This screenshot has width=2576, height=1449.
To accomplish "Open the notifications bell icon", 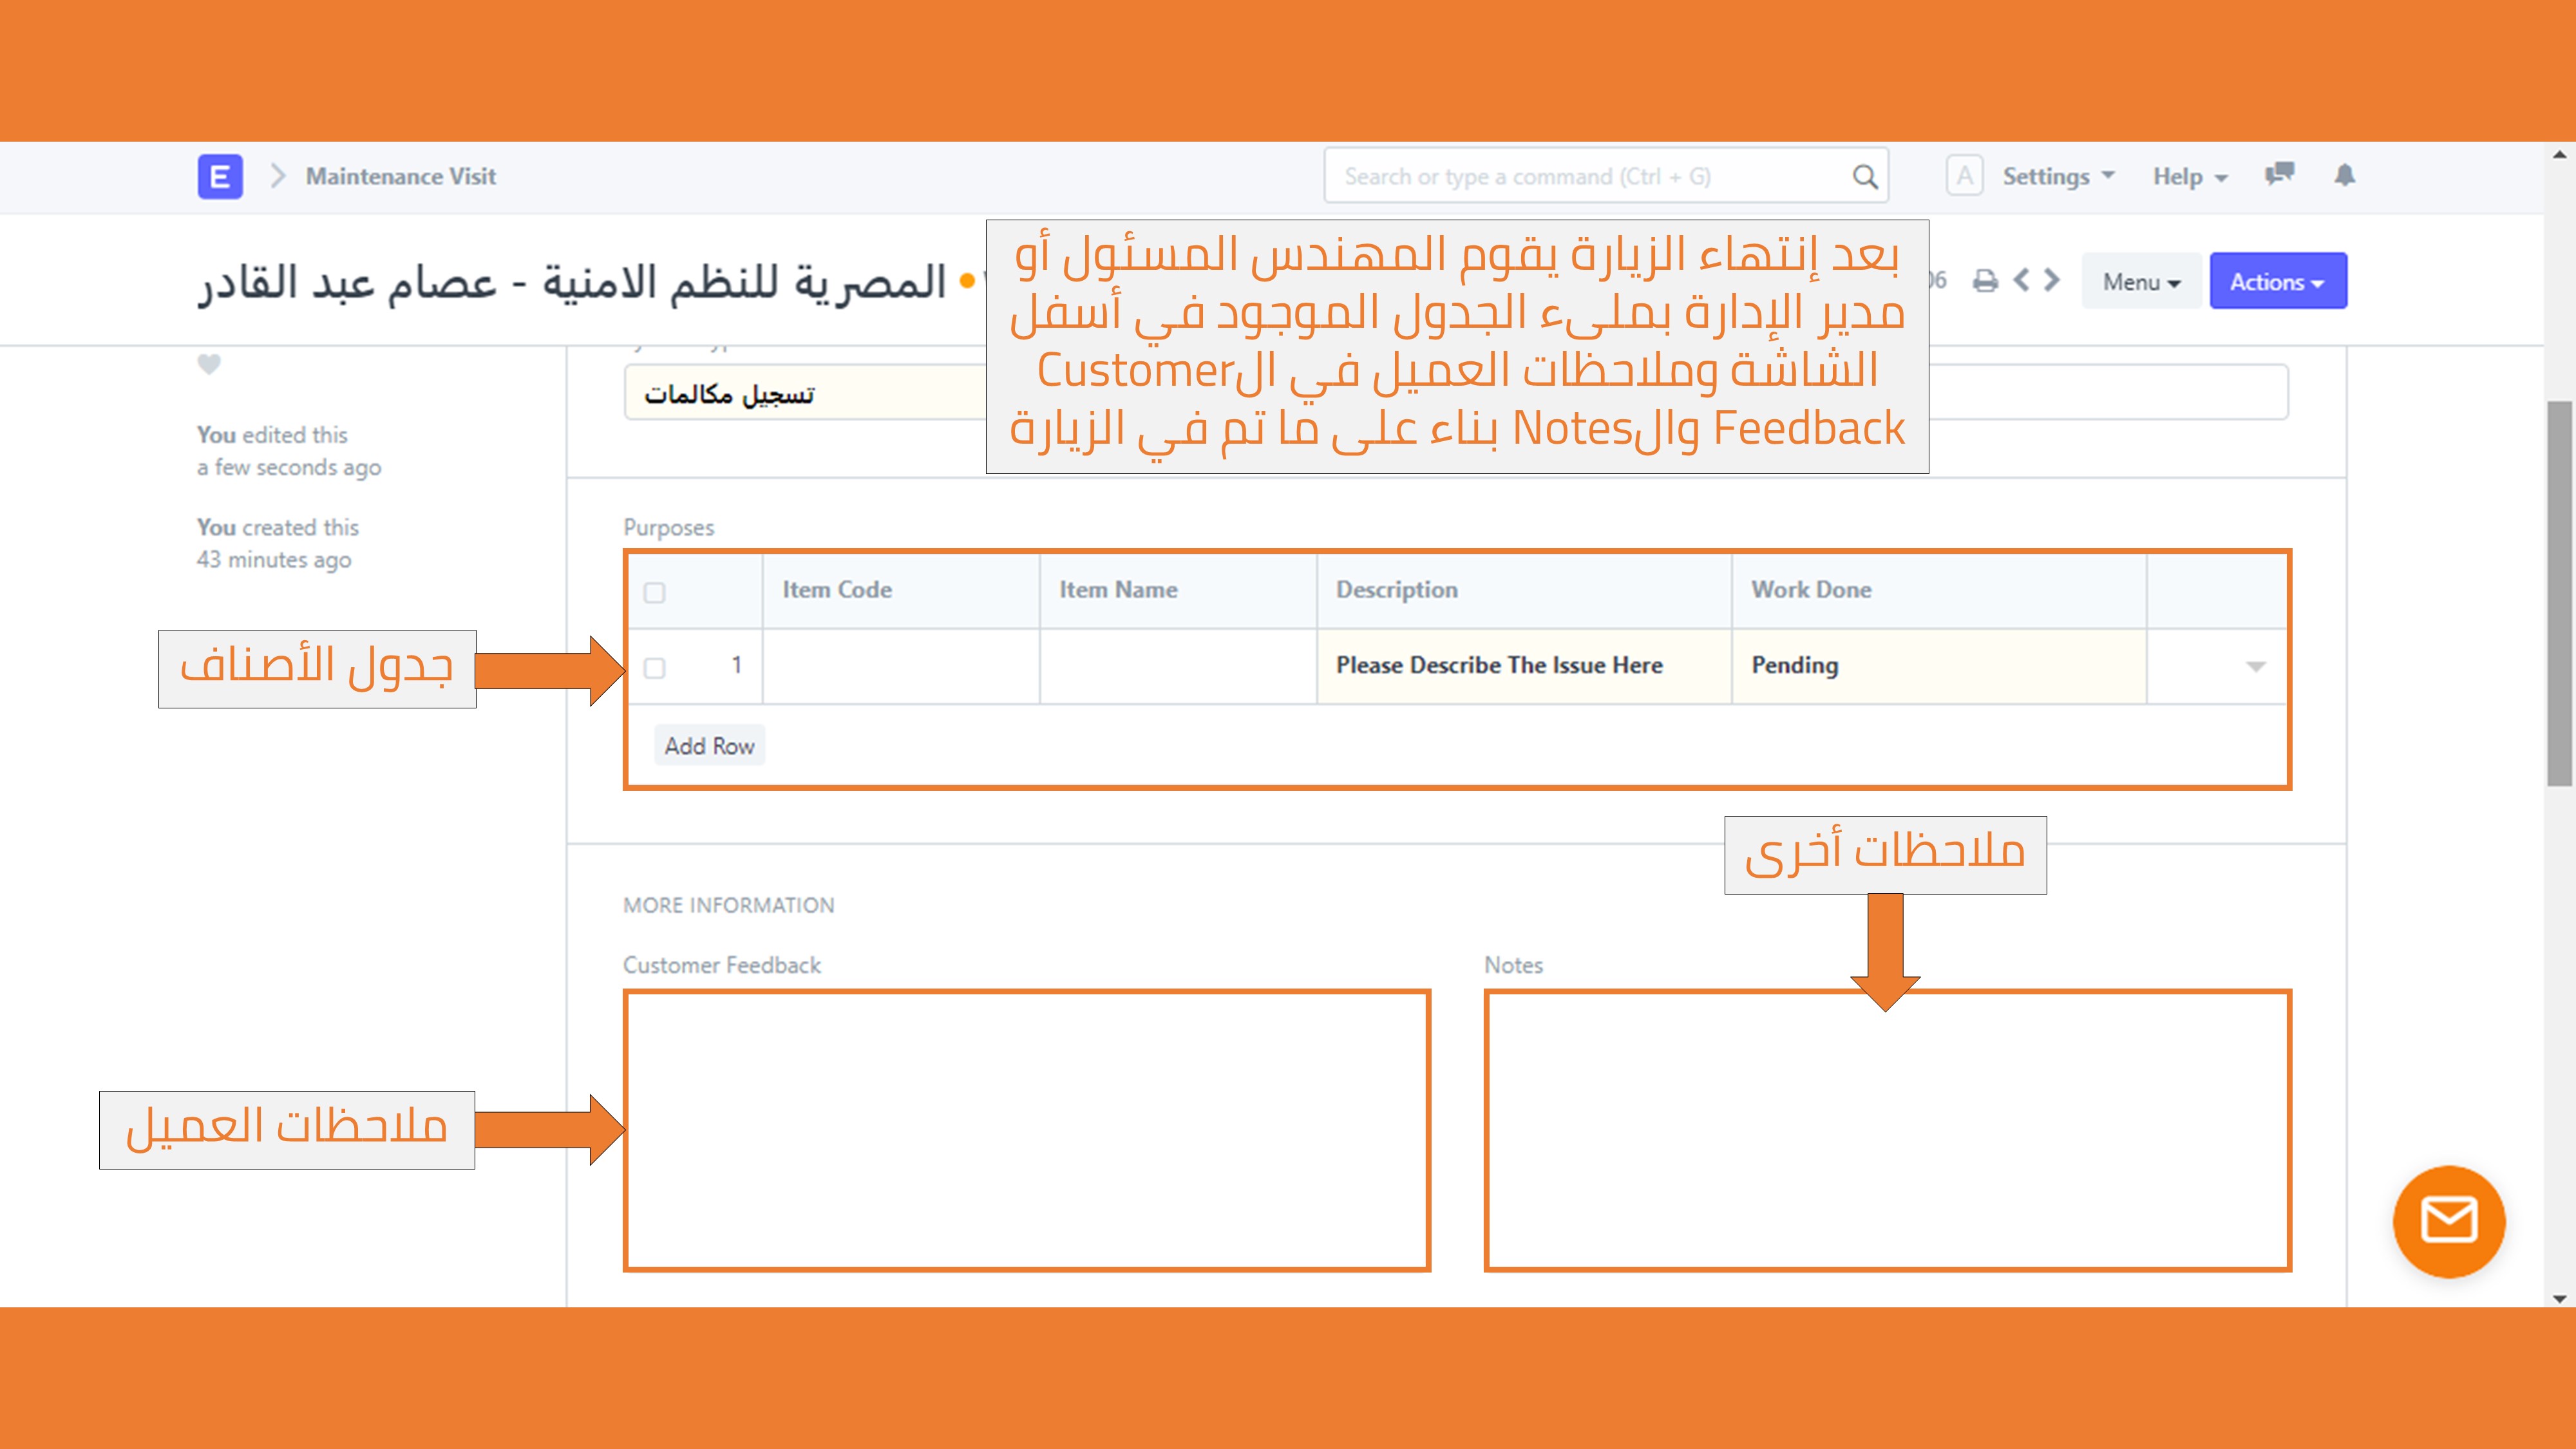I will point(2344,175).
